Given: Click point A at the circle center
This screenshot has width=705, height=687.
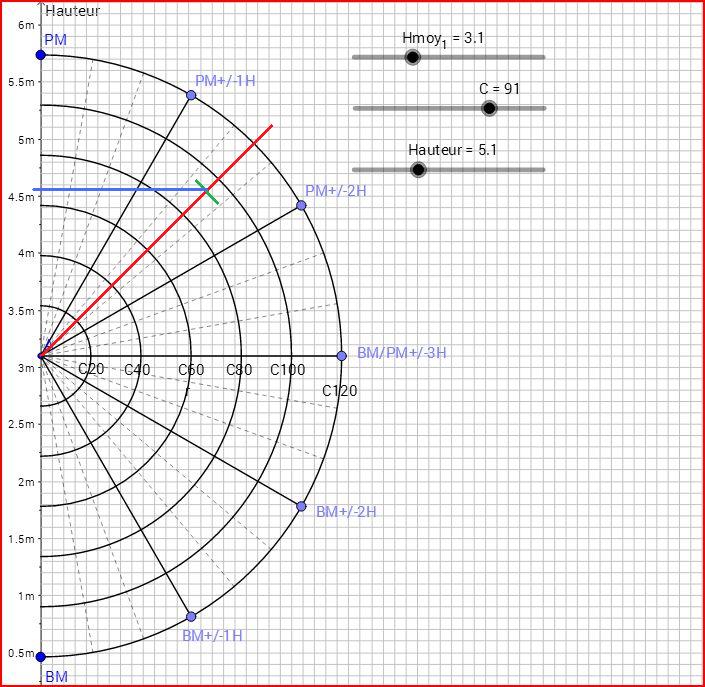Looking at the screenshot, I should tap(41, 355).
